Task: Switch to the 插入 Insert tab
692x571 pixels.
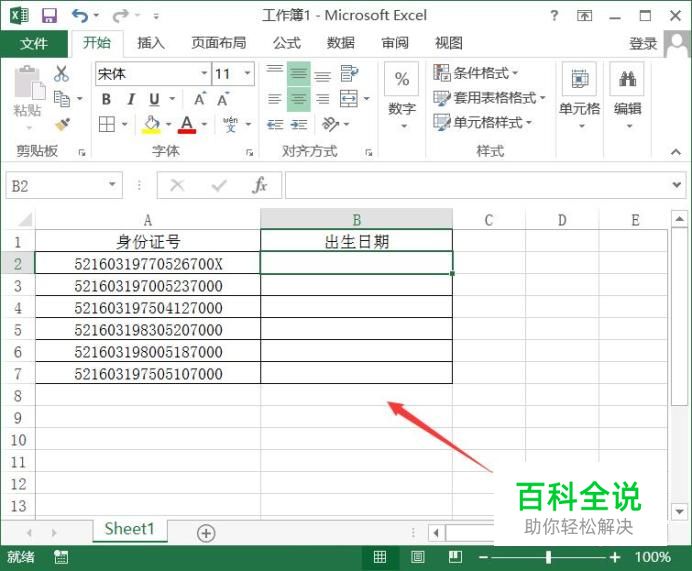Action: pos(150,43)
